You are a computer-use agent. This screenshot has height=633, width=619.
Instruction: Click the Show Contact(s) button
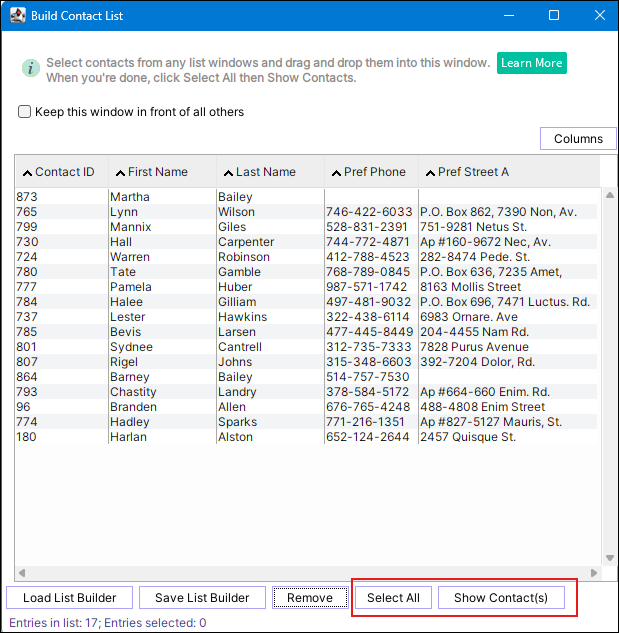[501, 598]
